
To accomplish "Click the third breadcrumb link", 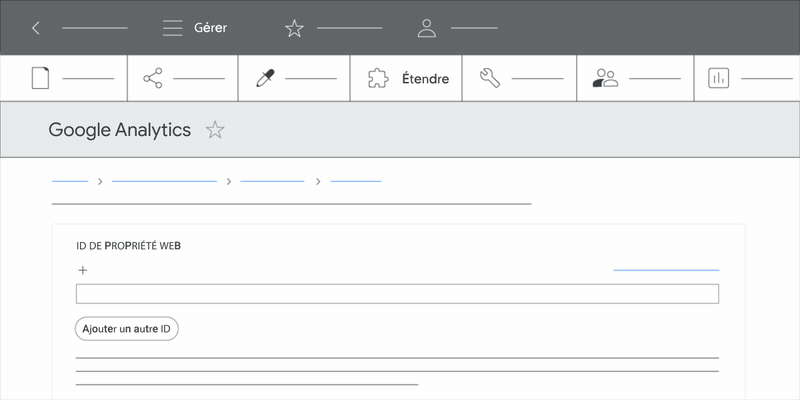I will coord(272,181).
